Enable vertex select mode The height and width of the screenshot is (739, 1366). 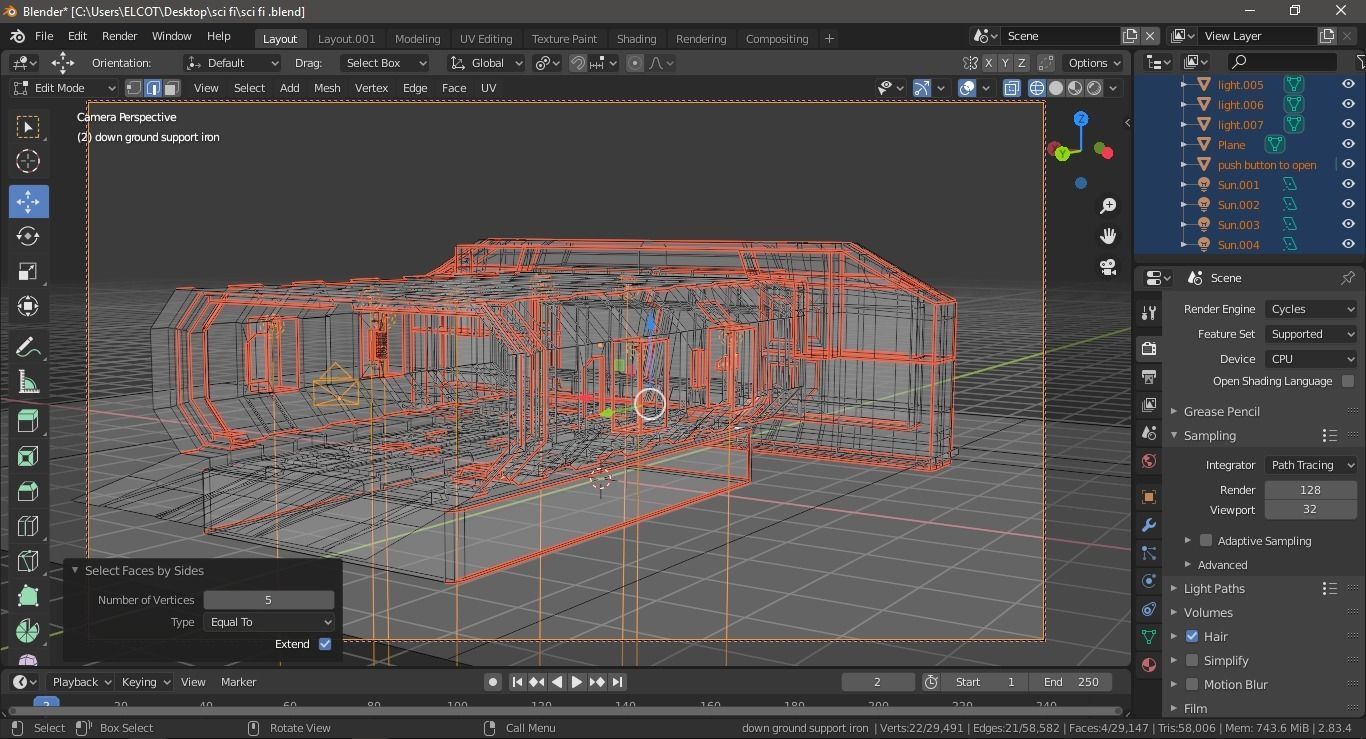[134, 88]
